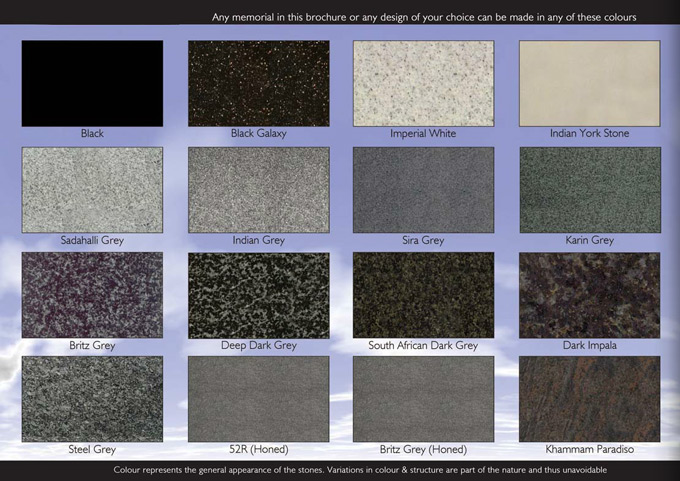The width and height of the screenshot is (680, 481).
Task: Click the 52R (Honed) stone swatch
Action: [x=258, y=399]
